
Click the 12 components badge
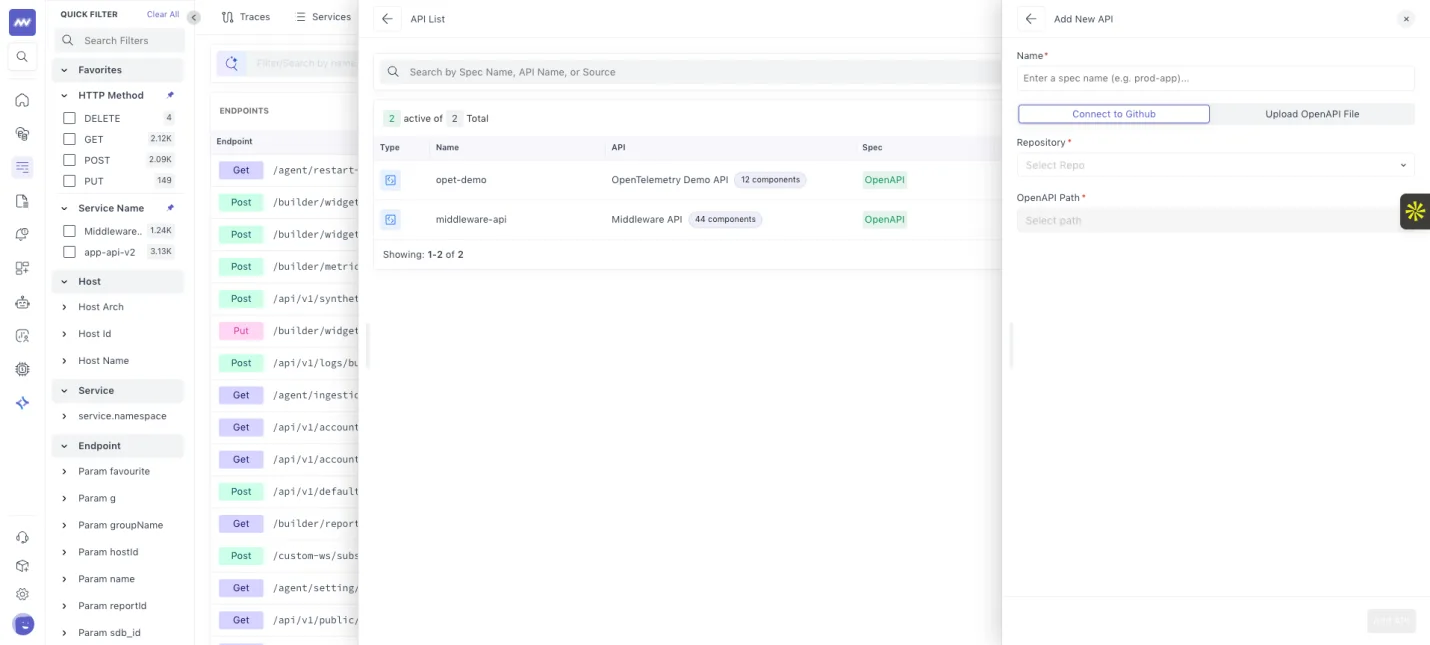(770, 180)
